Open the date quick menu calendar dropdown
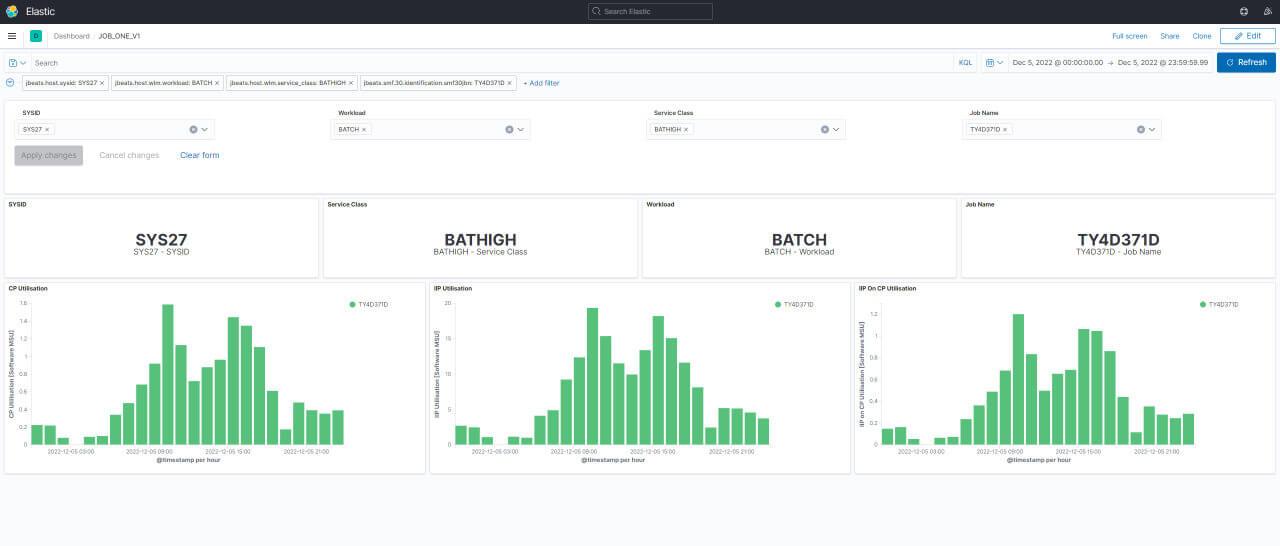The height and width of the screenshot is (546, 1280). [x=994, y=62]
